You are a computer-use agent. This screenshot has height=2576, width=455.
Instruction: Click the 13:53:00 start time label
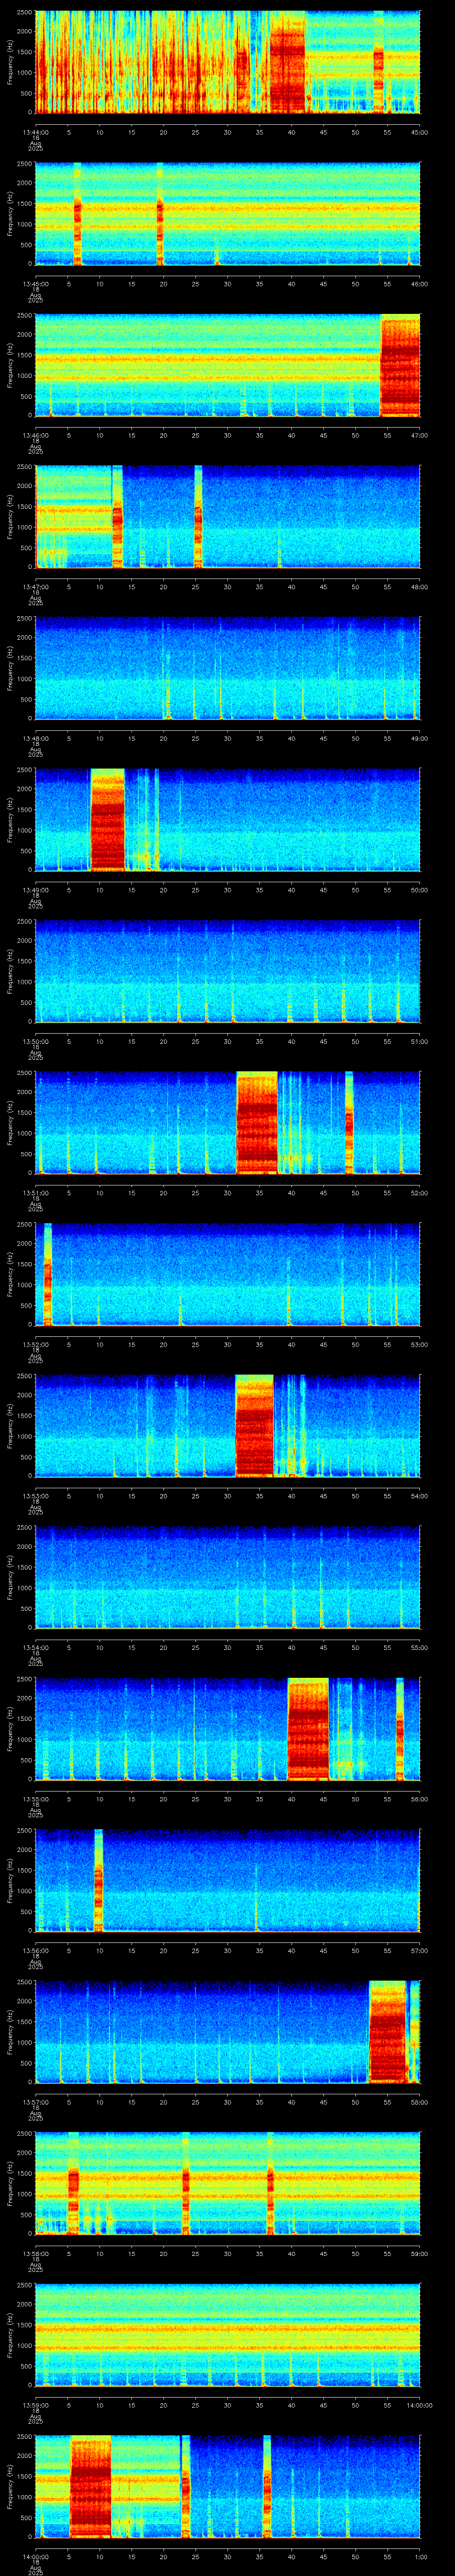tap(36, 1496)
